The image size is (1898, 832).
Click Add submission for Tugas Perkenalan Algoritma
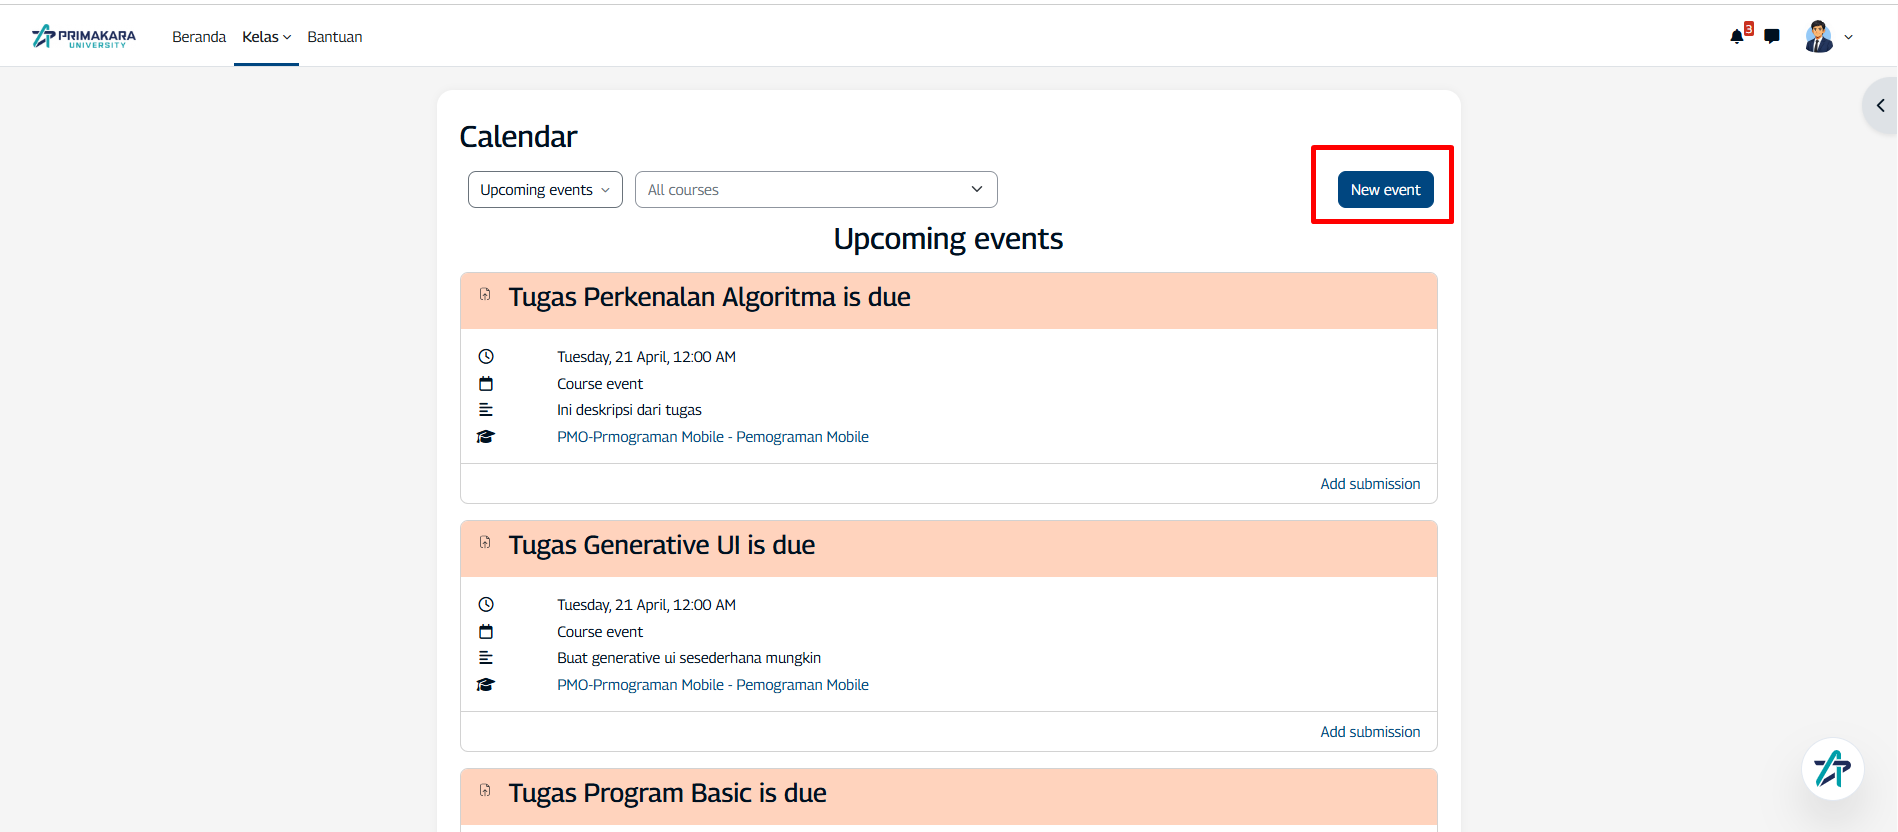pyautogui.click(x=1370, y=484)
